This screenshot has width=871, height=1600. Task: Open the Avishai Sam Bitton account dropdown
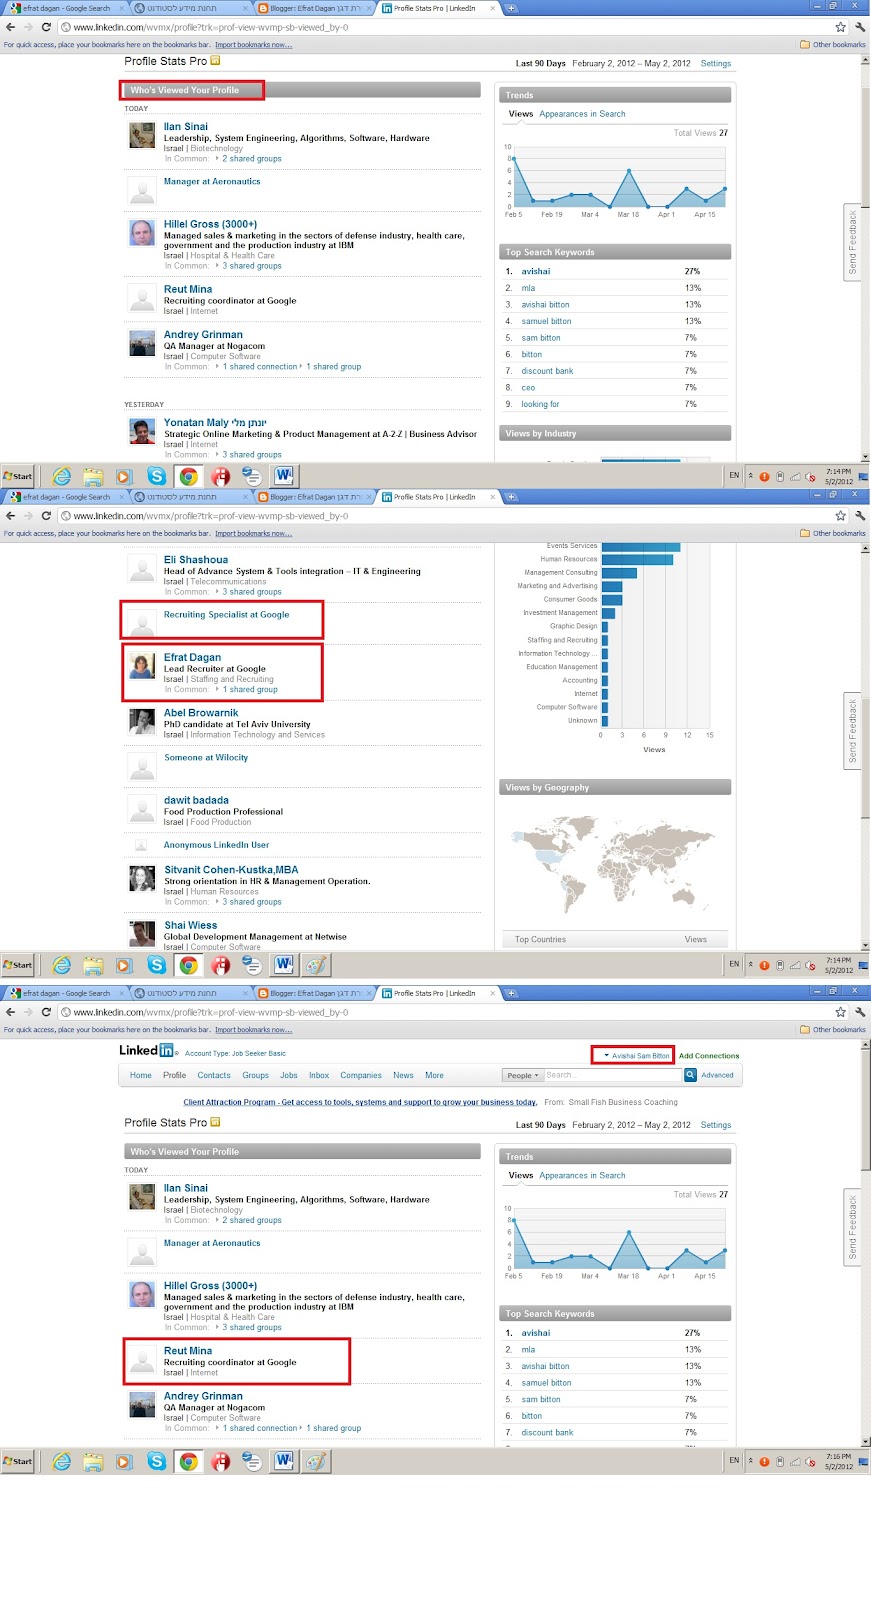coord(636,1055)
